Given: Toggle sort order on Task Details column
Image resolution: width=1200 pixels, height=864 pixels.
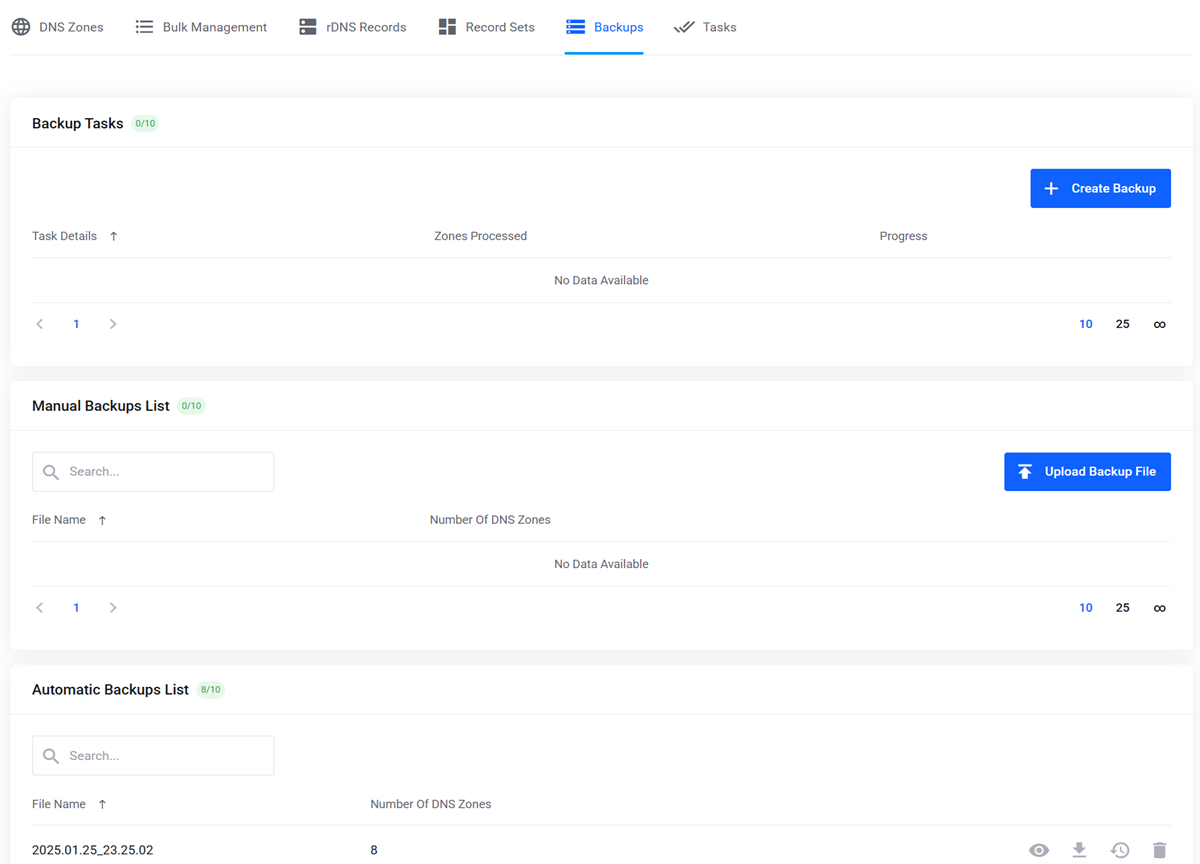Looking at the screenshot, I should pos(113,236).
